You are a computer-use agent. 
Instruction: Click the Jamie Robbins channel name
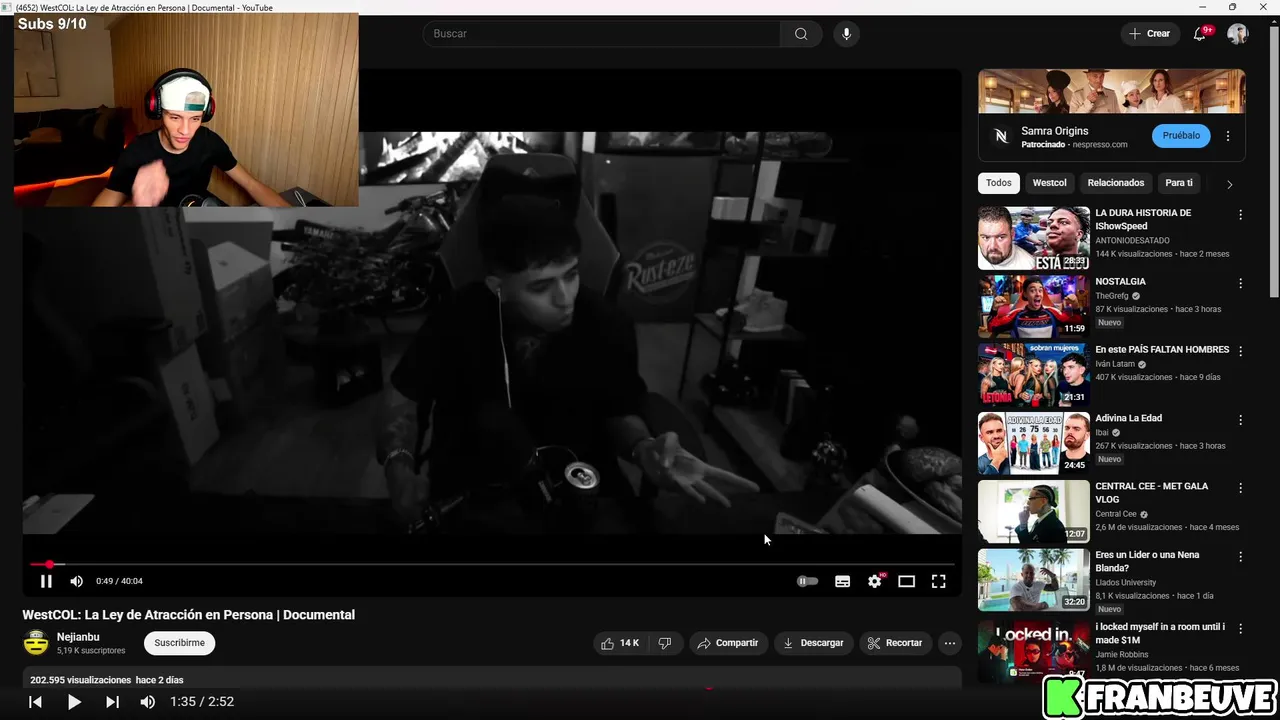pyautogui.click(x=1122, y=655)
